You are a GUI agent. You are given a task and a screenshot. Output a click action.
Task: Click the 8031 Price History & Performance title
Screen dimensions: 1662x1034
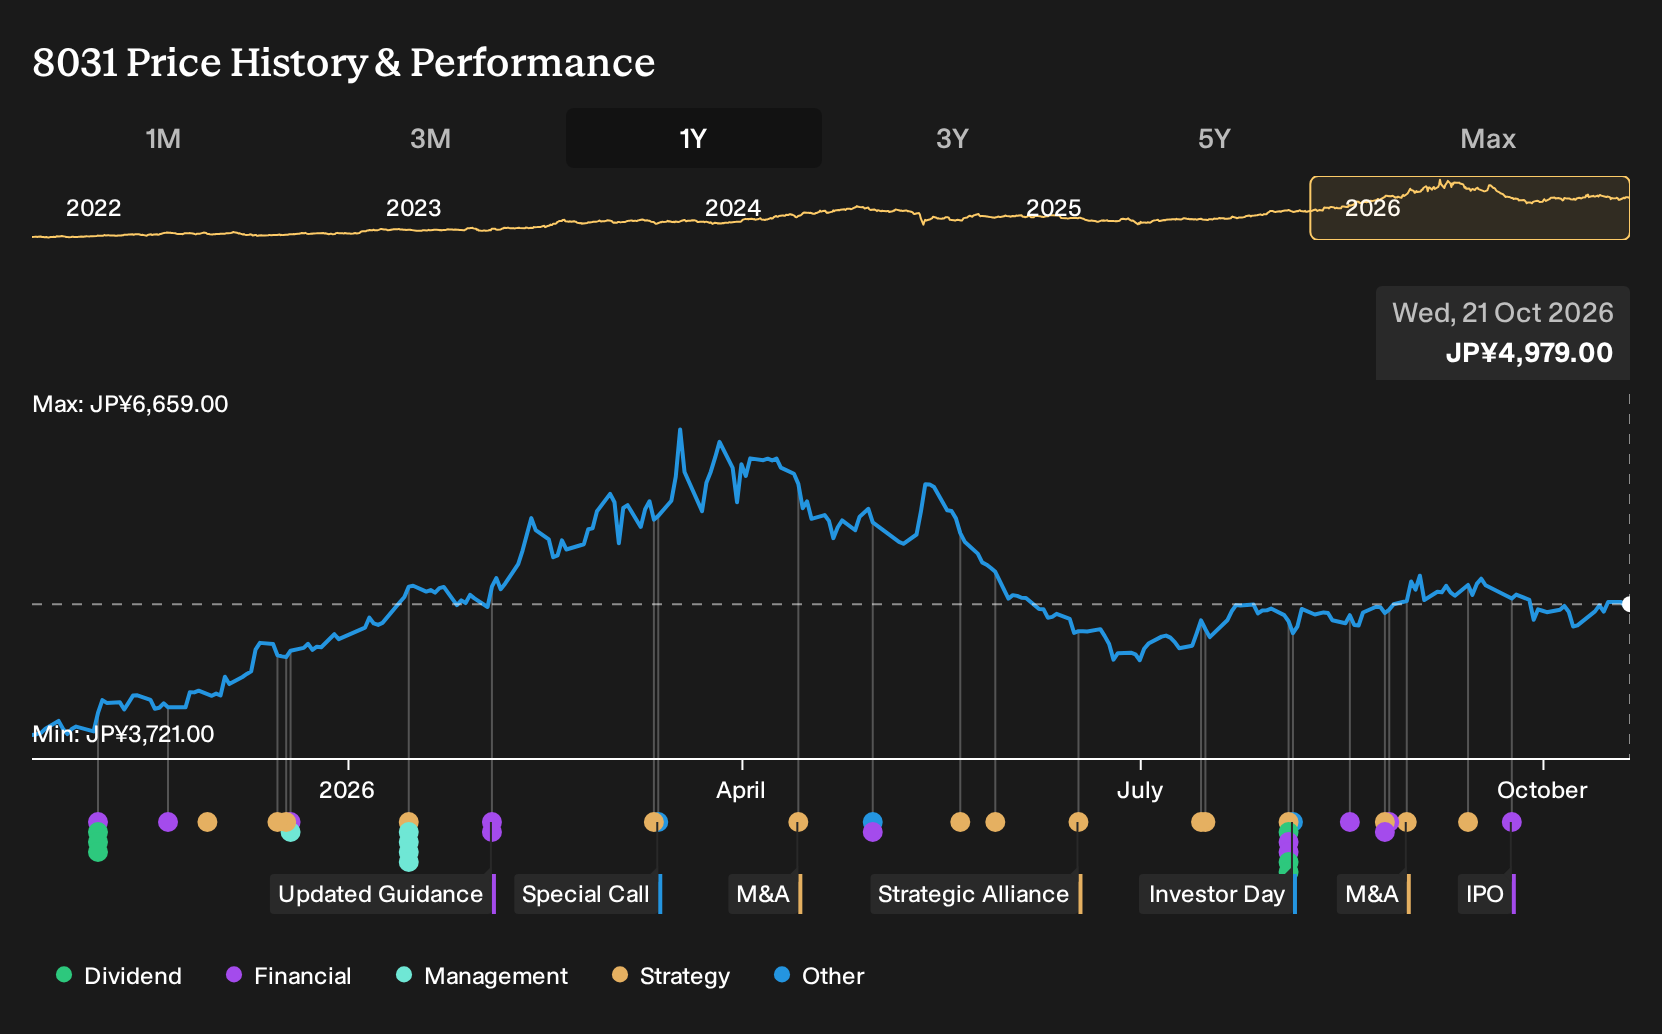[x=344, y=62]
